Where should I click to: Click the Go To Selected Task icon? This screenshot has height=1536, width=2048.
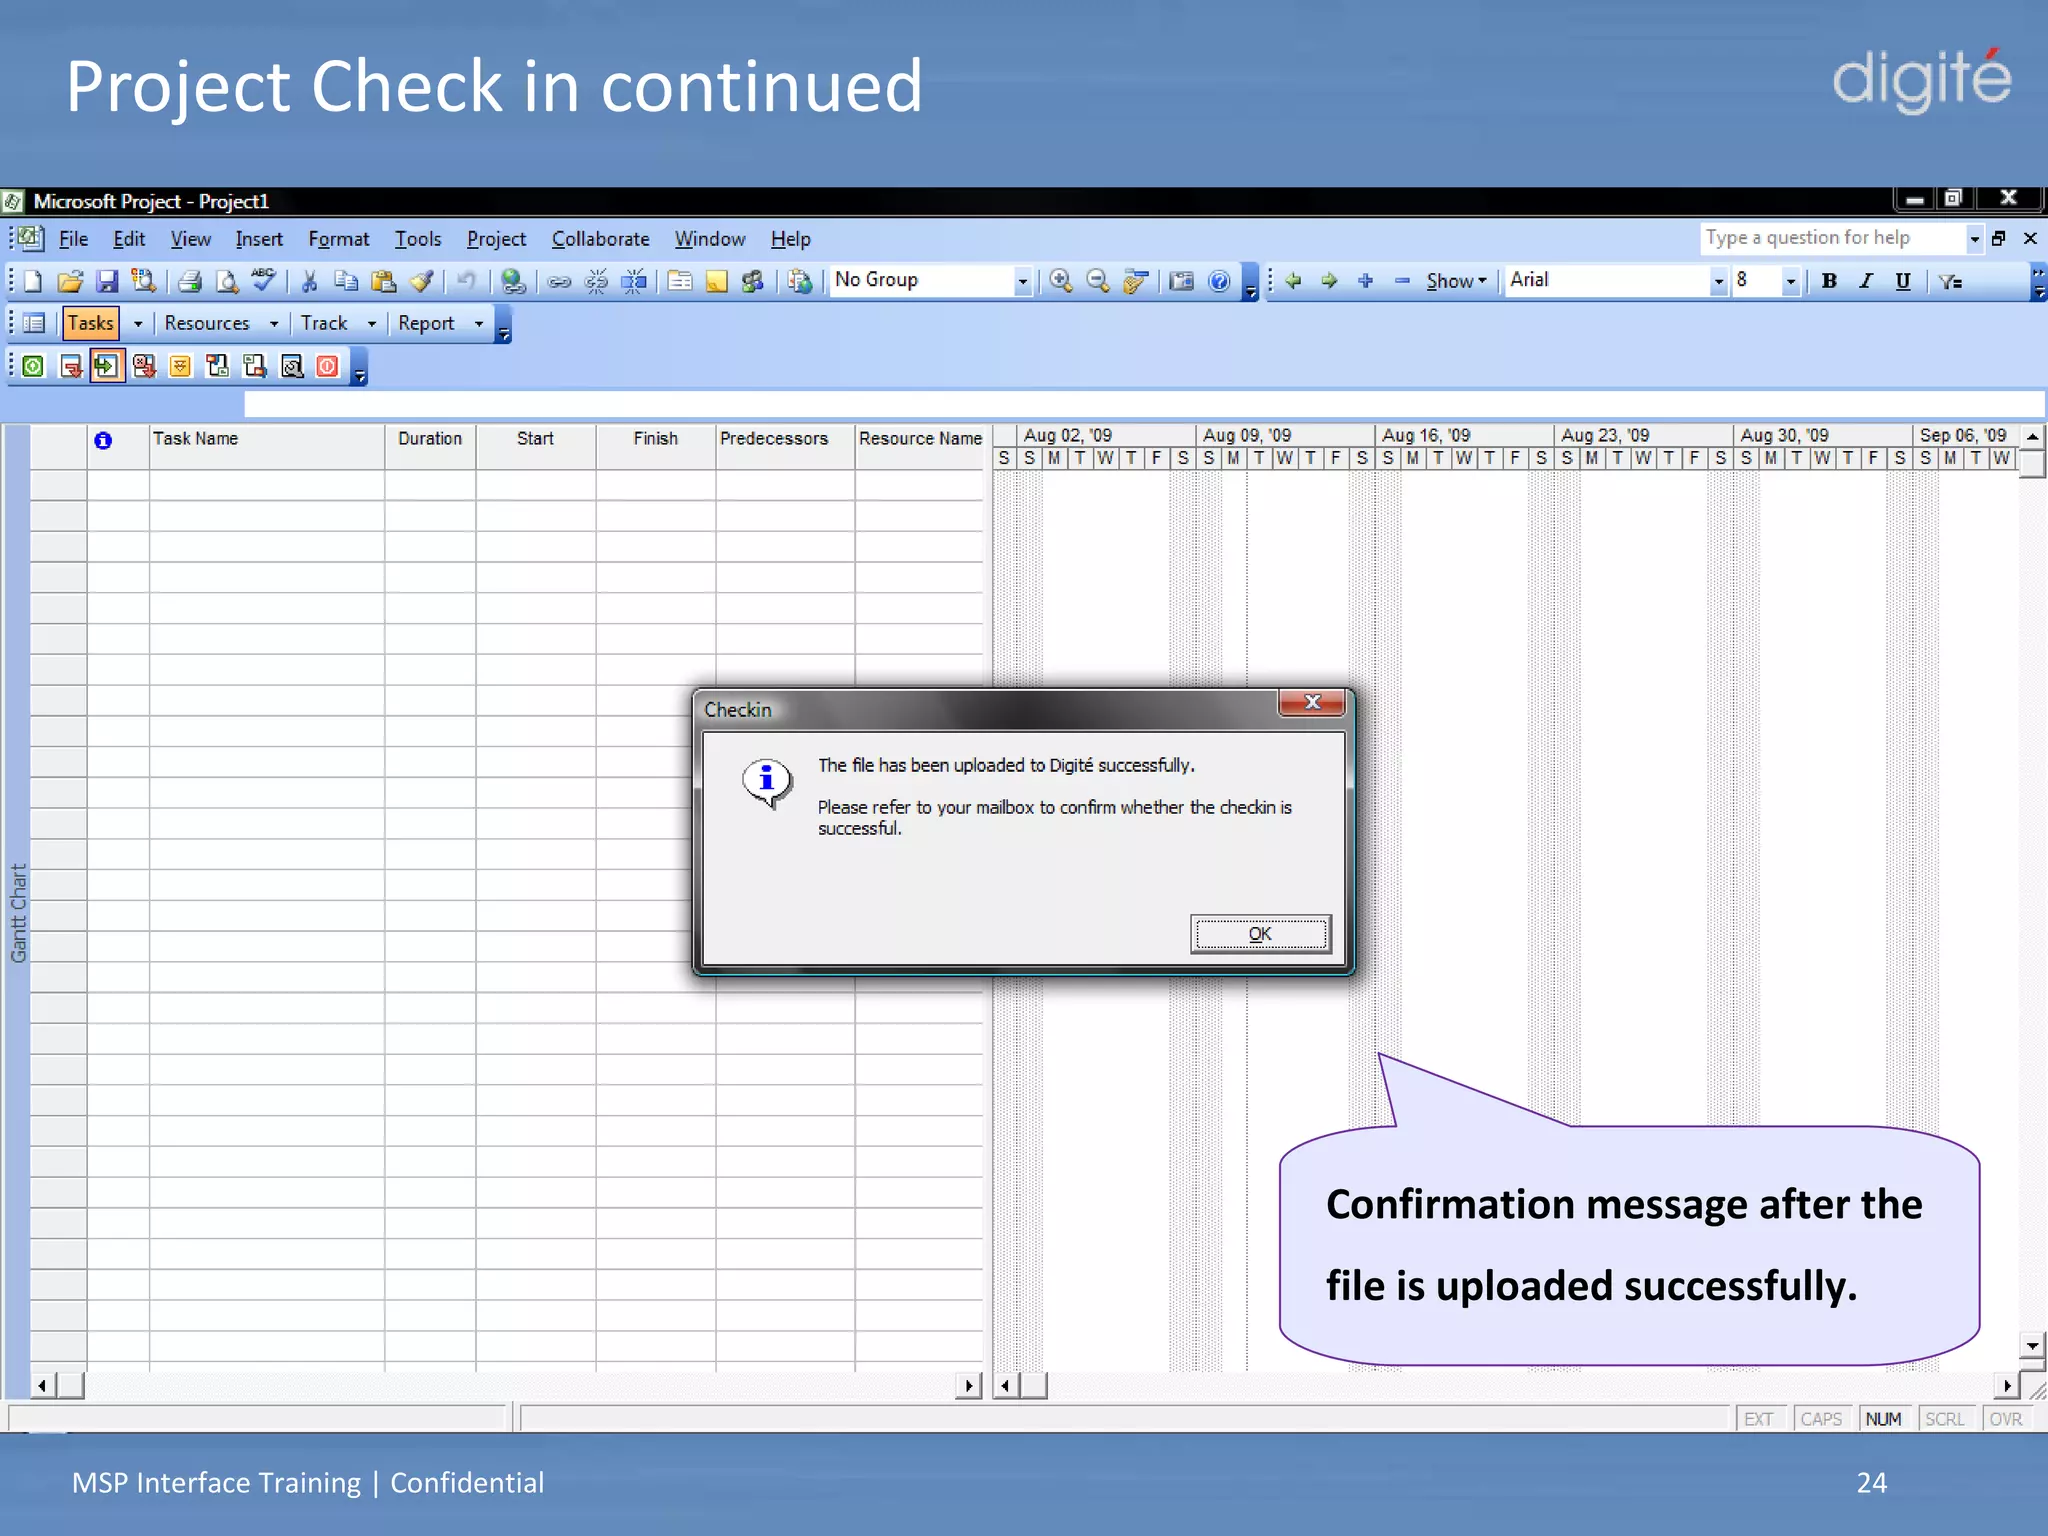point(1135,281)
